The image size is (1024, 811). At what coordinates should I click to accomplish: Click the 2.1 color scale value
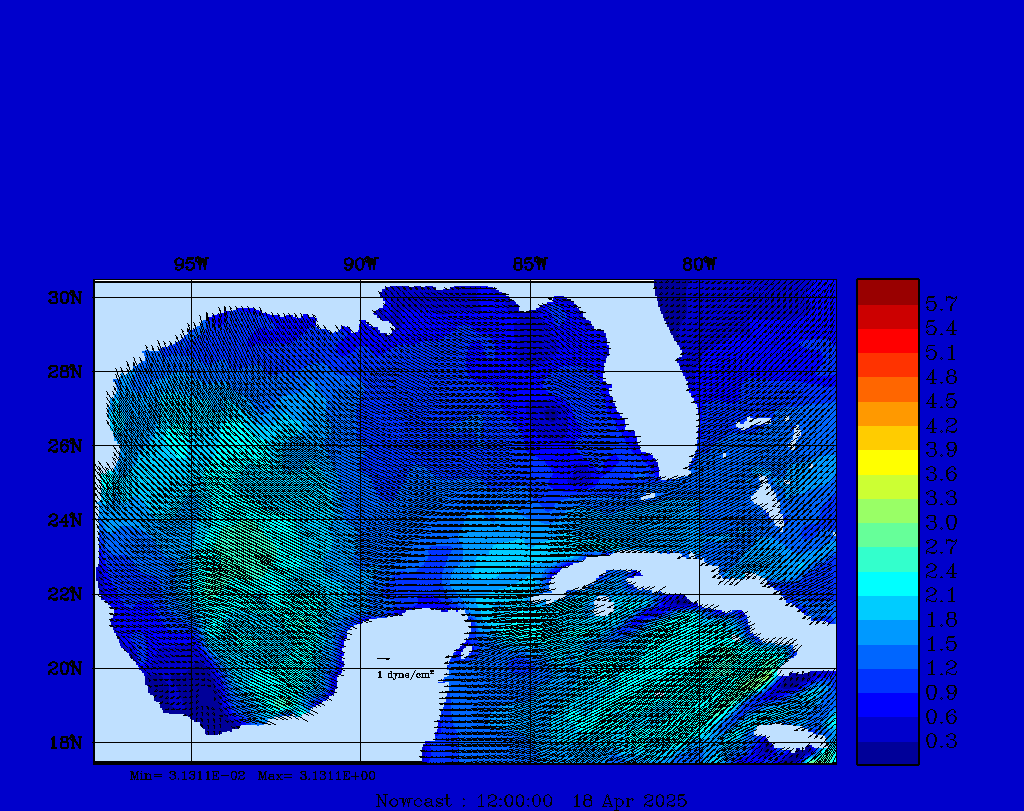(x=941, y=595)
